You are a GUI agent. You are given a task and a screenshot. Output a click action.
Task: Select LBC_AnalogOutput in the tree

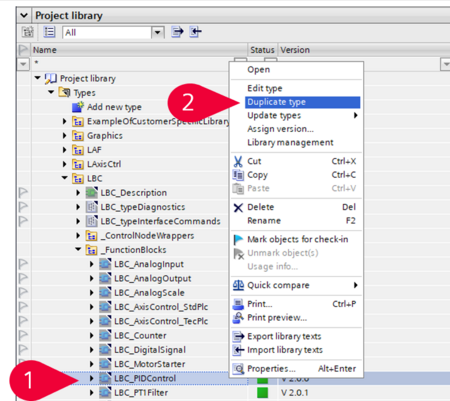153,279
